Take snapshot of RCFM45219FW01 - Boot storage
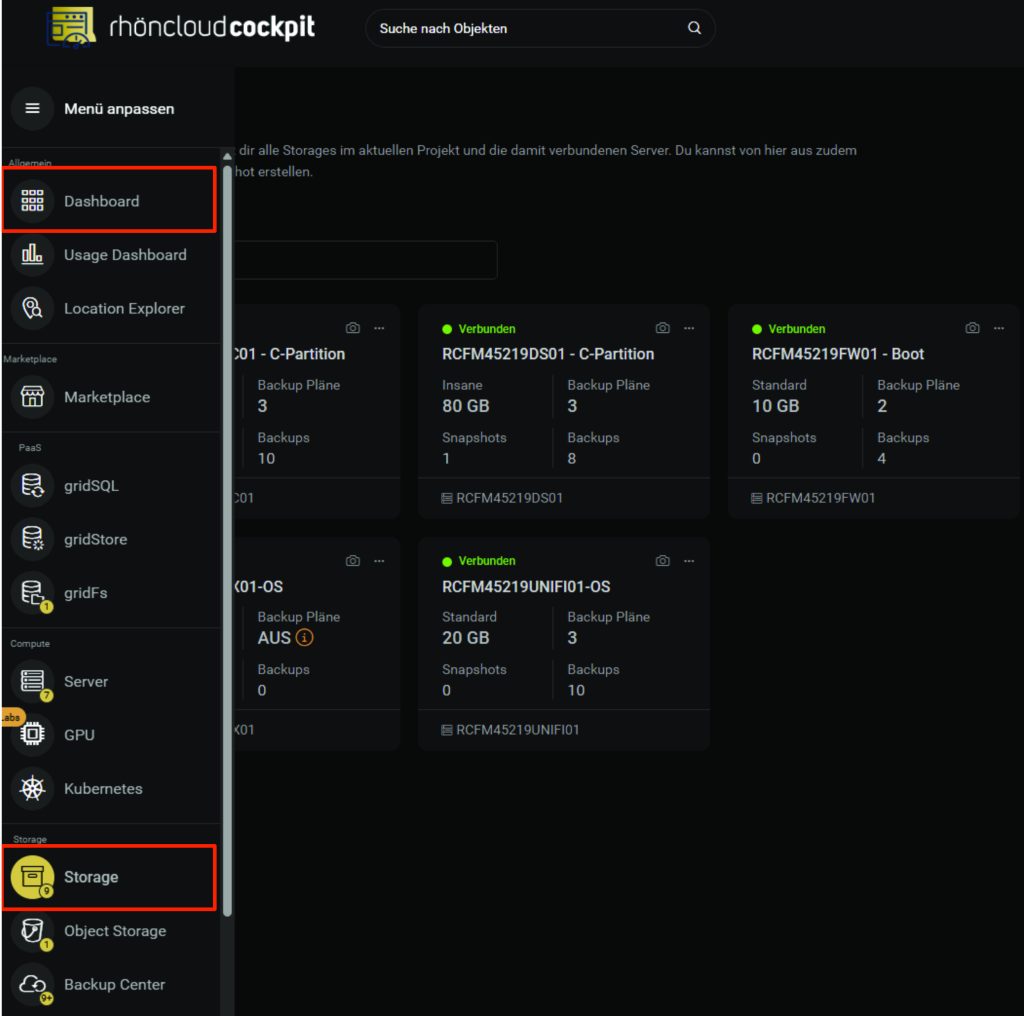Screen dimensions: 1024x1016 click(x=972, y=328)
